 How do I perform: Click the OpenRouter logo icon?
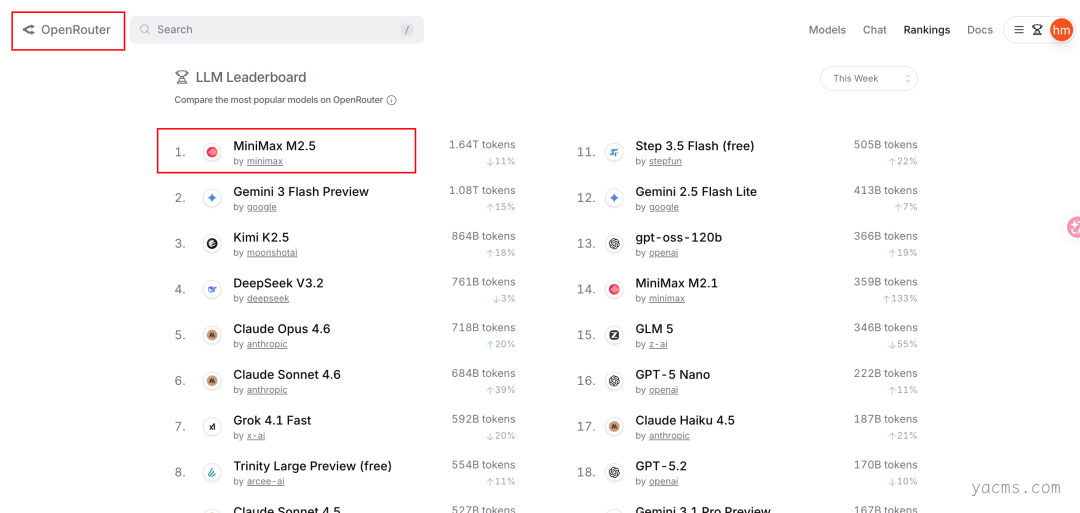pos(29,30)
